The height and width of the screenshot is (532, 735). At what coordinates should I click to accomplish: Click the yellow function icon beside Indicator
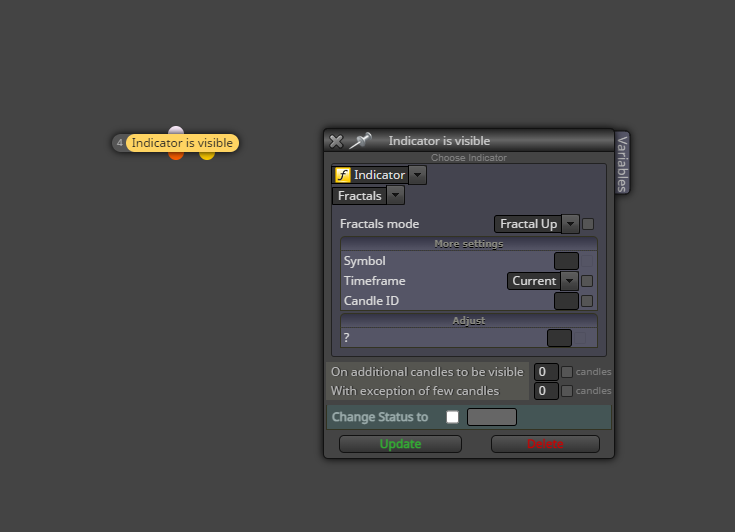click(x=343, y=175)
